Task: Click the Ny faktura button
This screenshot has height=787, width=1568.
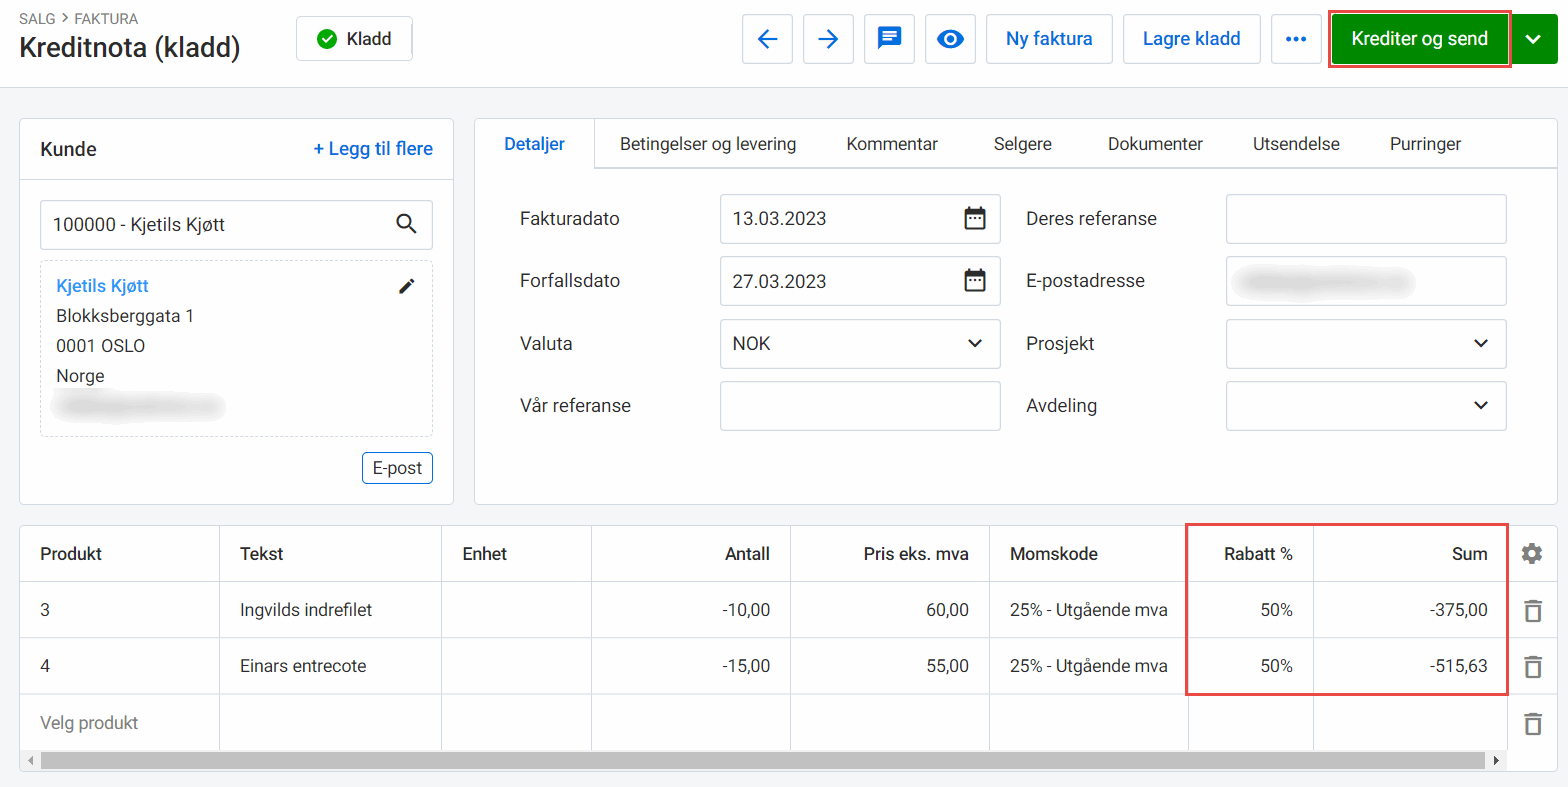Action: [1049, 39]
